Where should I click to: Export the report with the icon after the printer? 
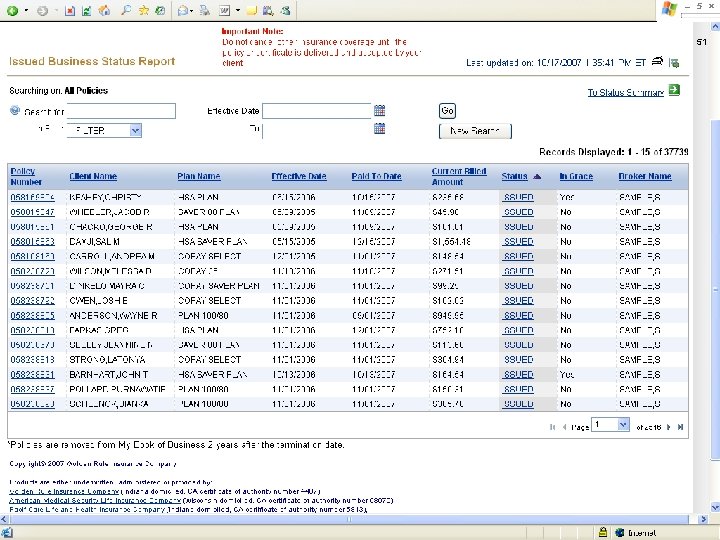pyautogui.click(x=674, y=63)
